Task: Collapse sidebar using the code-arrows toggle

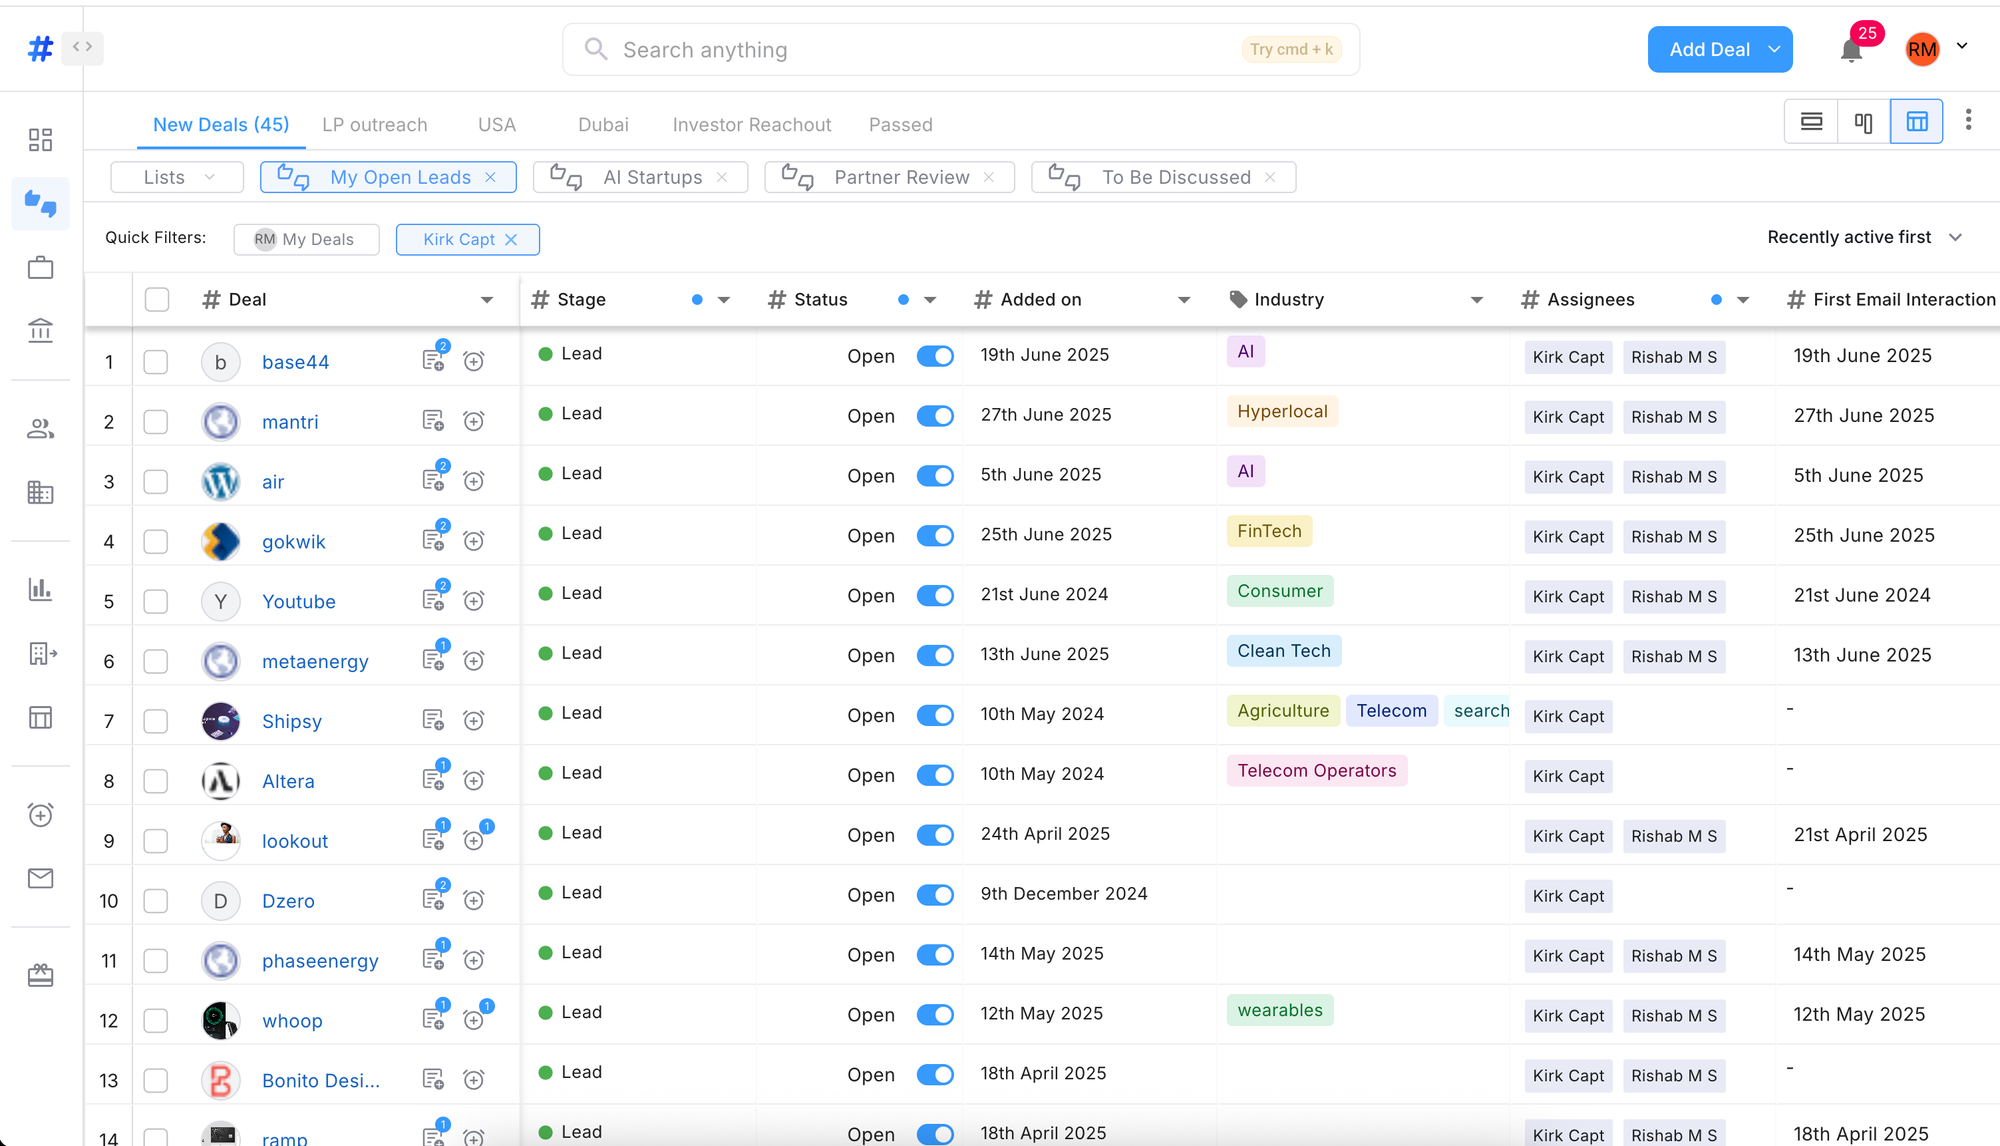Action: (82, 47)
